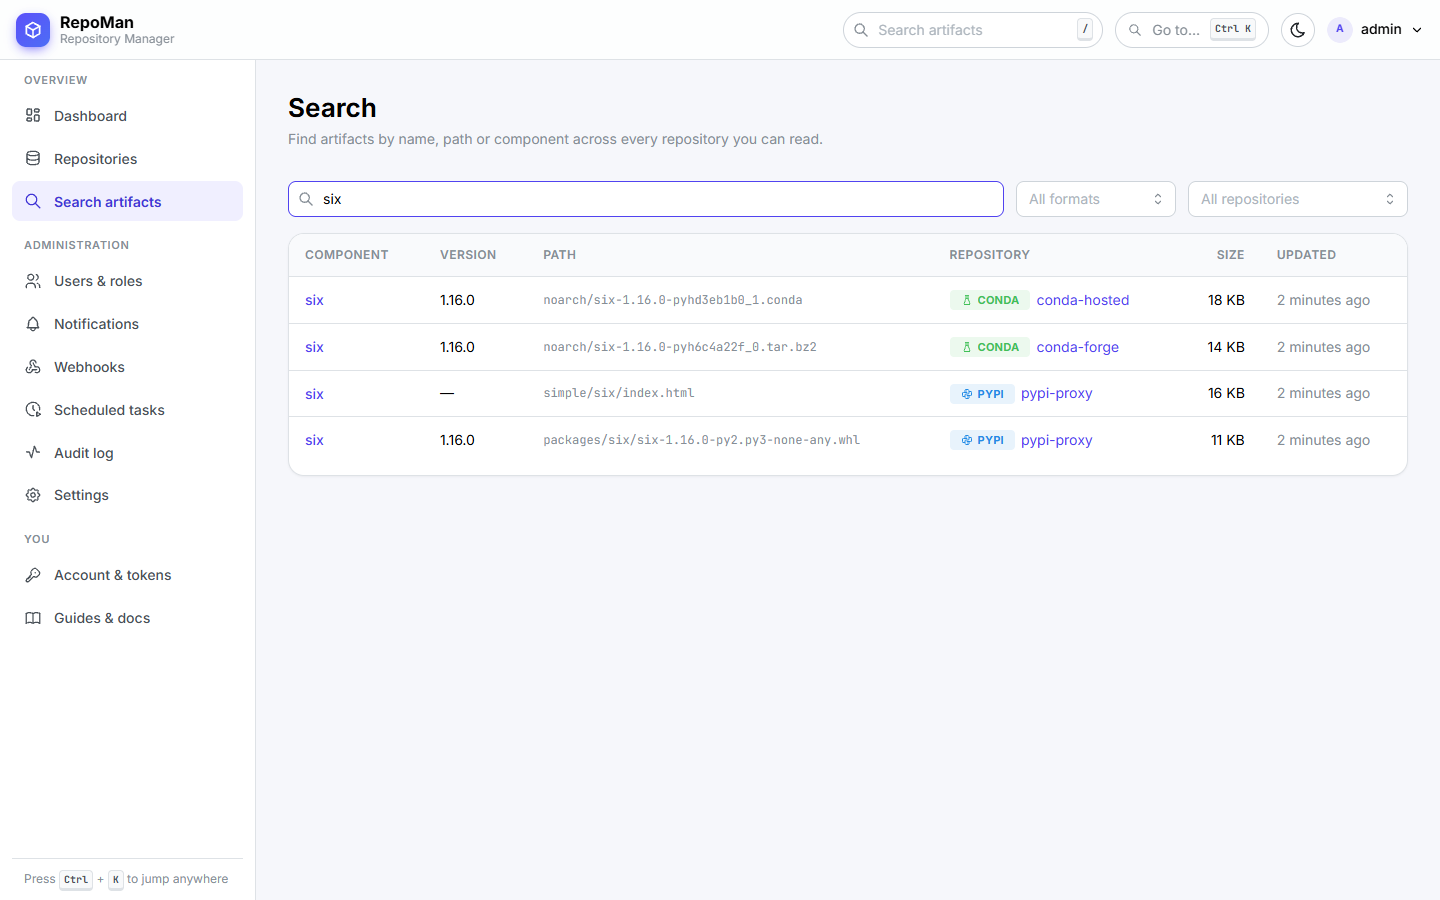Click the CONDA badge in conda-forge row

990,347
